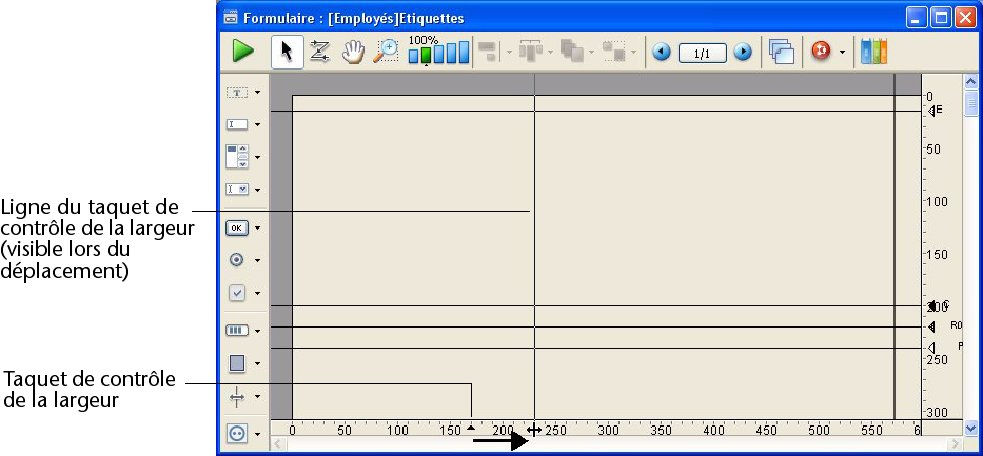Open the form views icon
Viewport: 983px width, 456px height.
click(x=780, y=52)
